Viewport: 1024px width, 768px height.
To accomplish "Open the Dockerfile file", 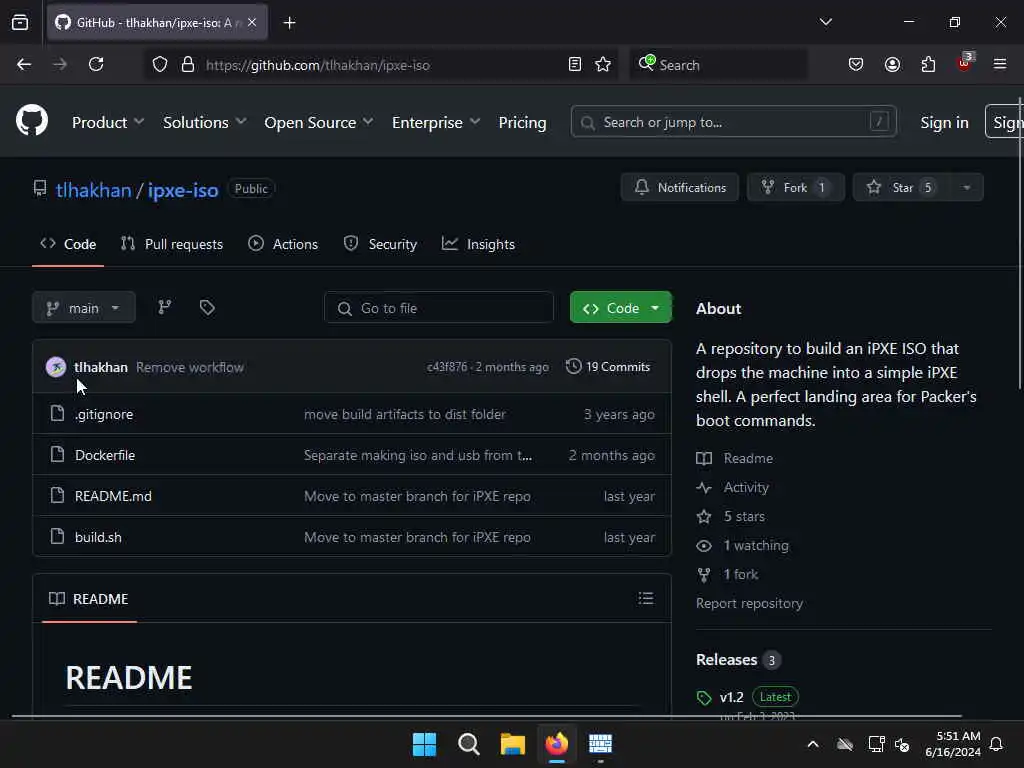I will 104,455.
